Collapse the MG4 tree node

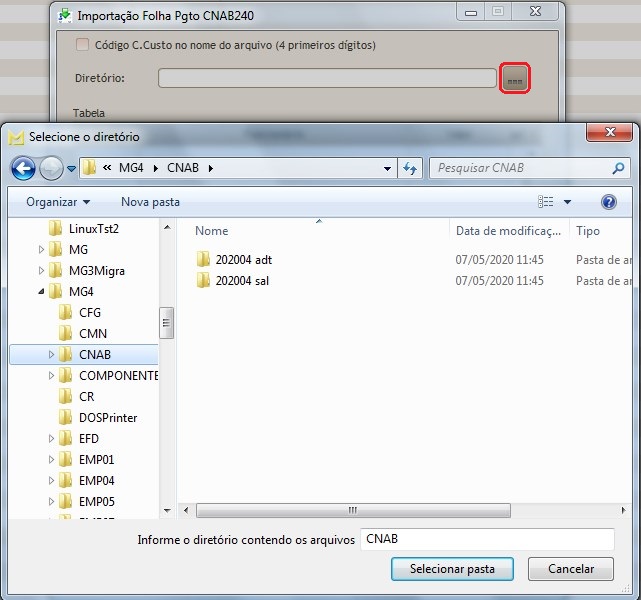click(x=42, y=292)
